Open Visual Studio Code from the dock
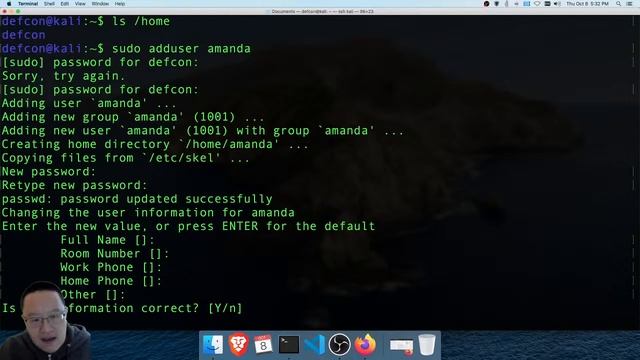640x360 pixels. pos(315,345)
